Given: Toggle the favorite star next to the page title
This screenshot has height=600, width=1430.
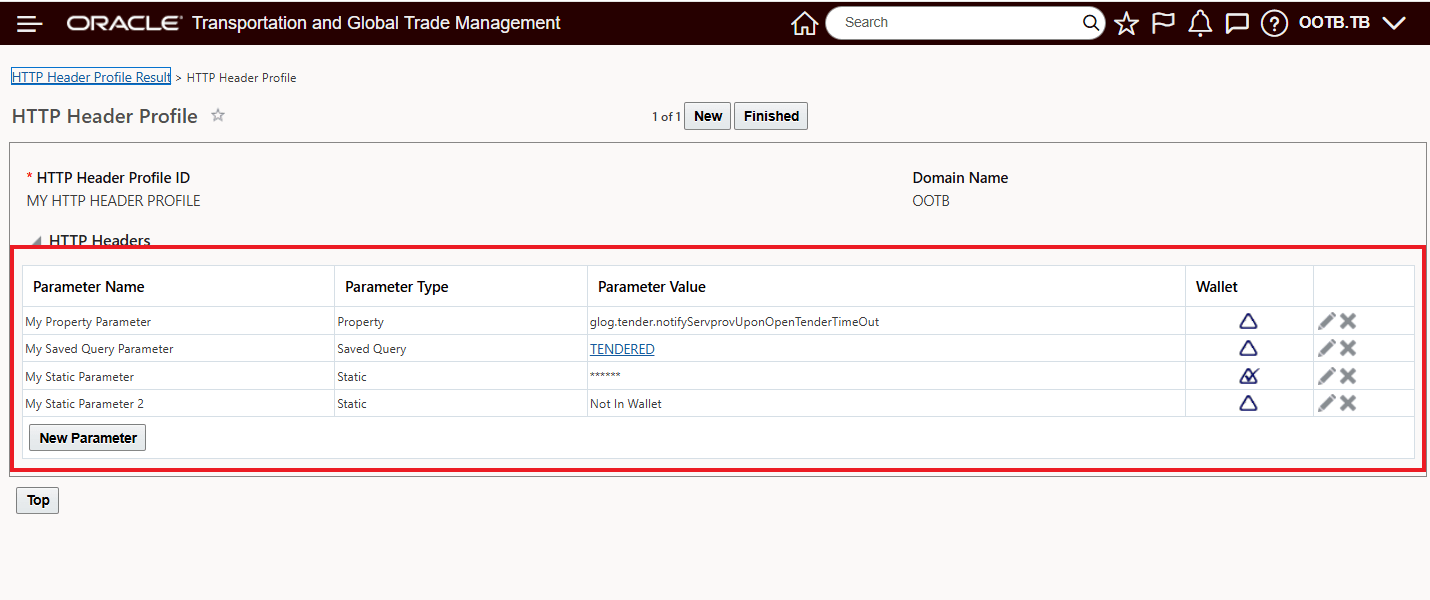Looking at the screenshot, I should pyautogui.click(x=217, y=115).
